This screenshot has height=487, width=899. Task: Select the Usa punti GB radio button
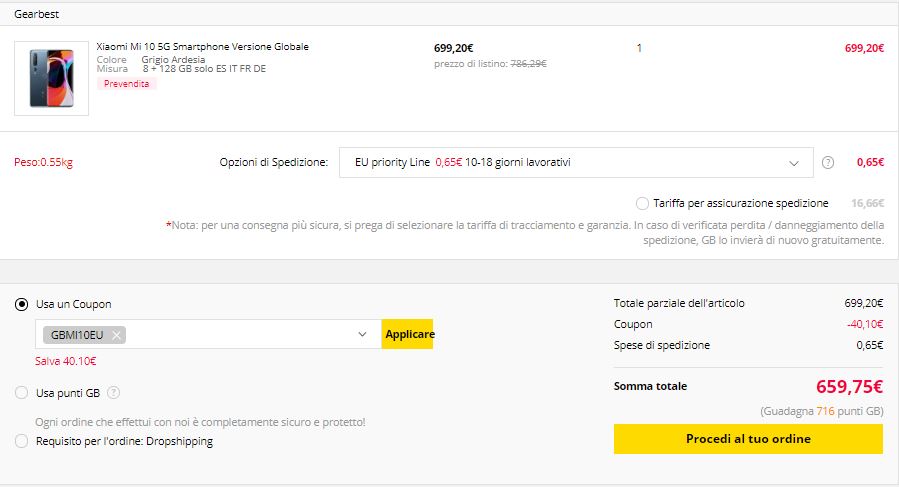coord(21,393)
